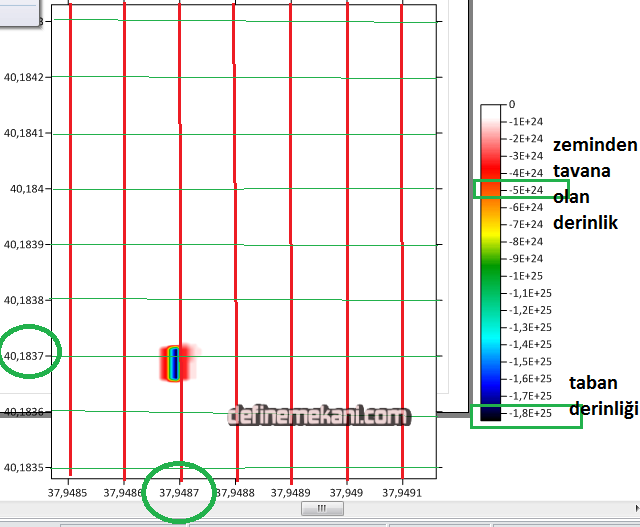Click the 37,9485 x-axis label
The image size is (640, 527).
click(x=67, y=492)
